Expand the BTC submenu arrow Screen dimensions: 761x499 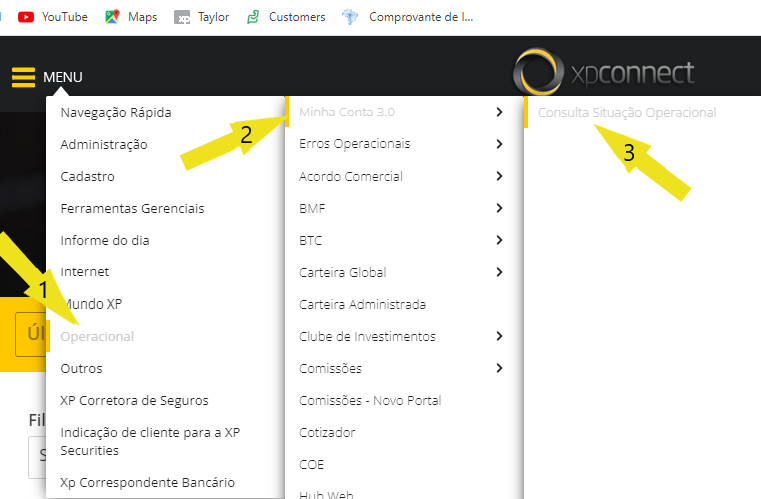tap(499, 240)
